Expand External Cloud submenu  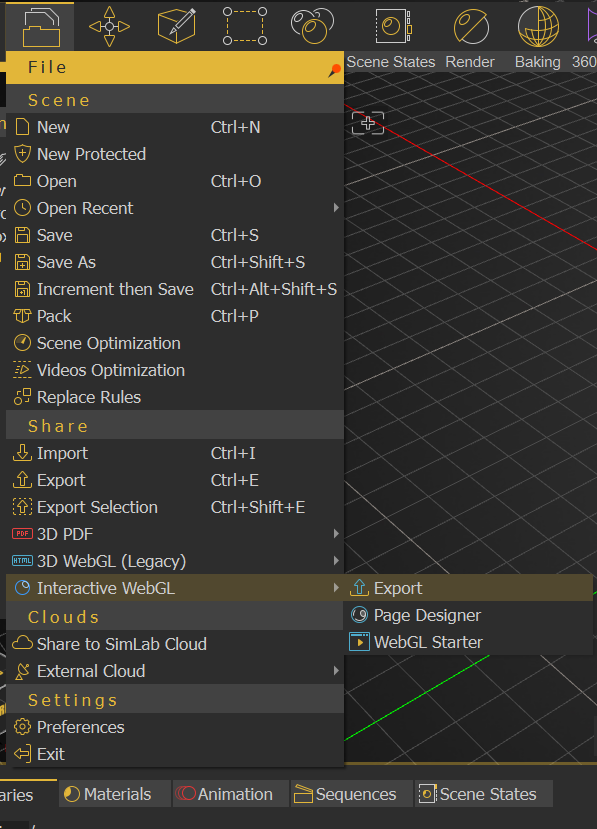(x=175, y=670)
